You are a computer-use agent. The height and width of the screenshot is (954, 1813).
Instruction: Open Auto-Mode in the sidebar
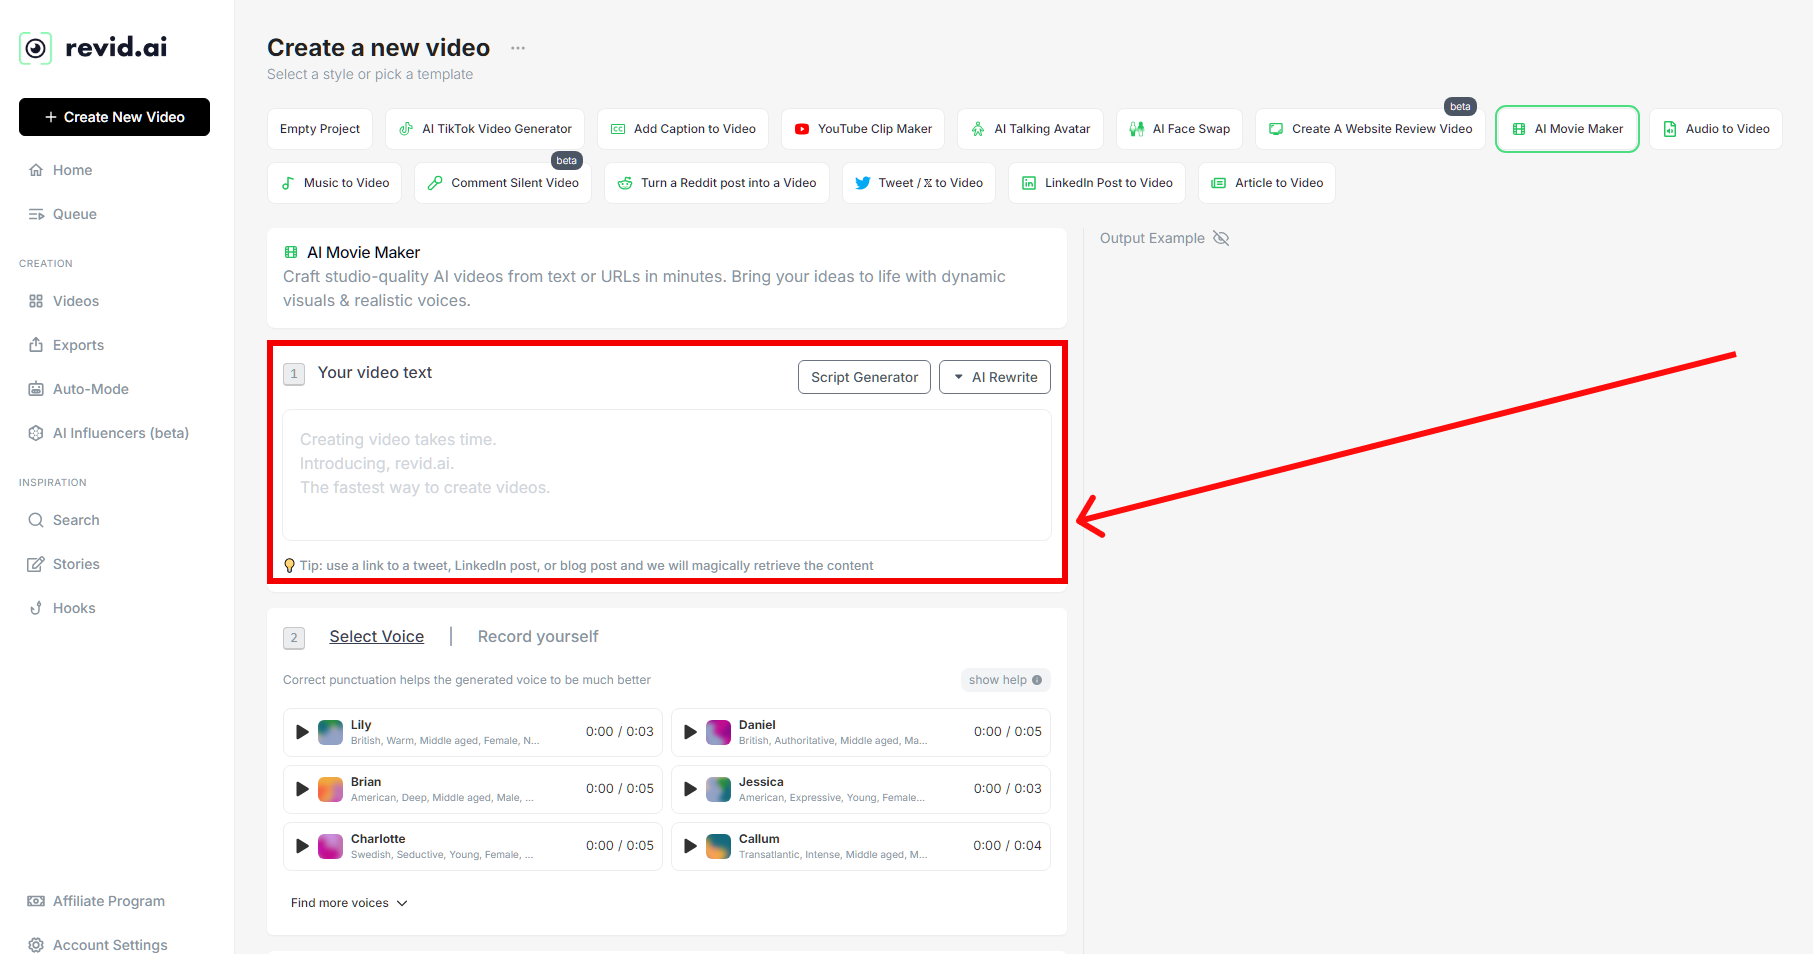click(90, 389)
